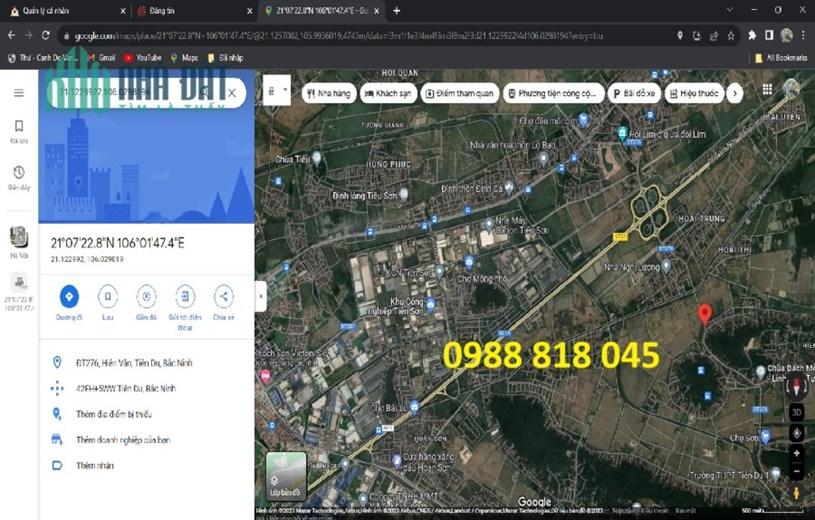Open the hamburger menu in Maps sidebar
Image resolution: width=815 pixels, height=520 pixels.
pos(19,93)
